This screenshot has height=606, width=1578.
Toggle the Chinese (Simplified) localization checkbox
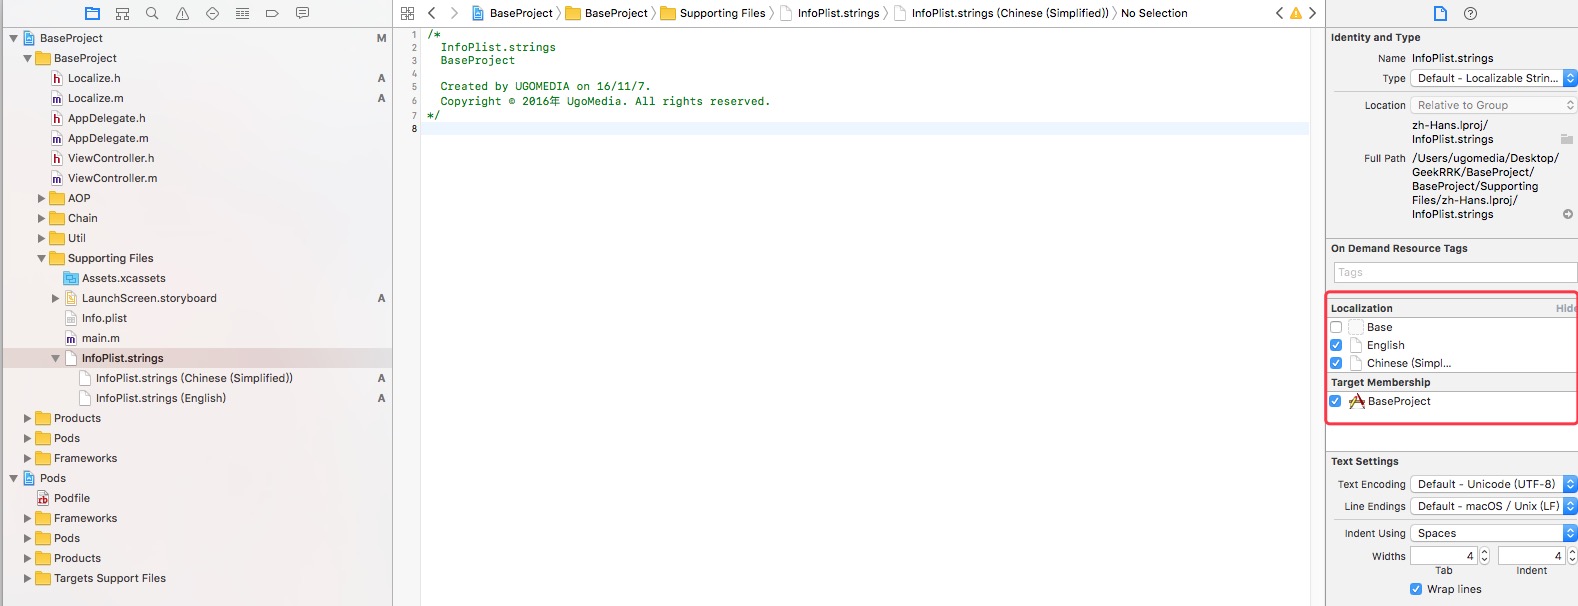point(1336,363)
